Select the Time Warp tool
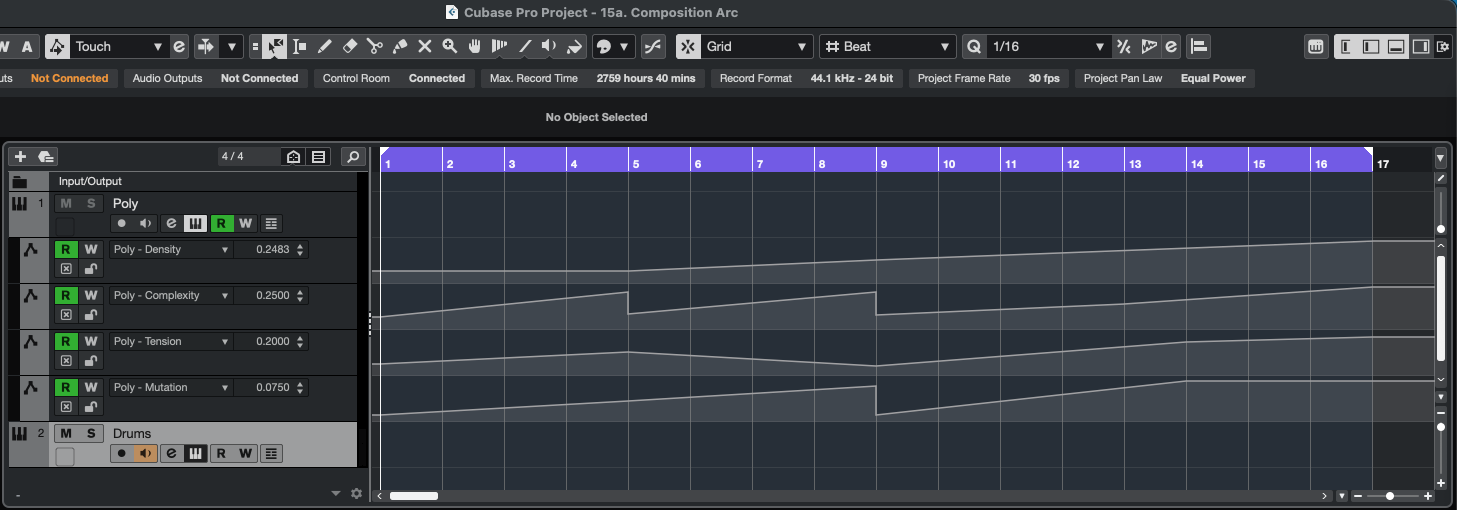Viewport: 1457px width, 510px height. [500, 46]
